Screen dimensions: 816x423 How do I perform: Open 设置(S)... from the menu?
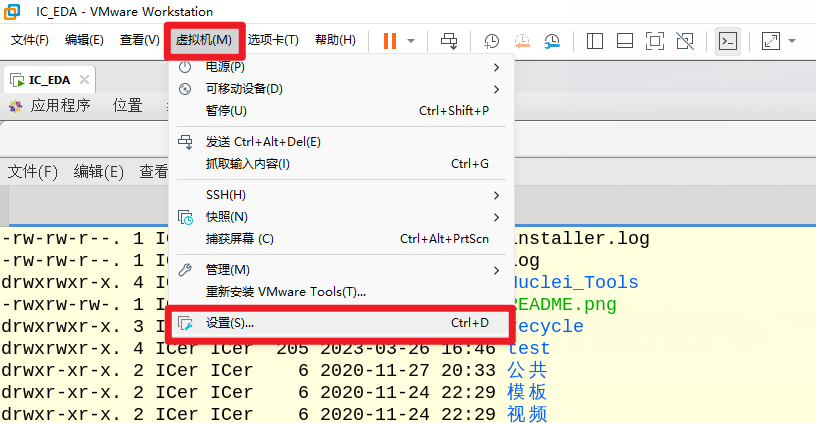click(341, 323)
